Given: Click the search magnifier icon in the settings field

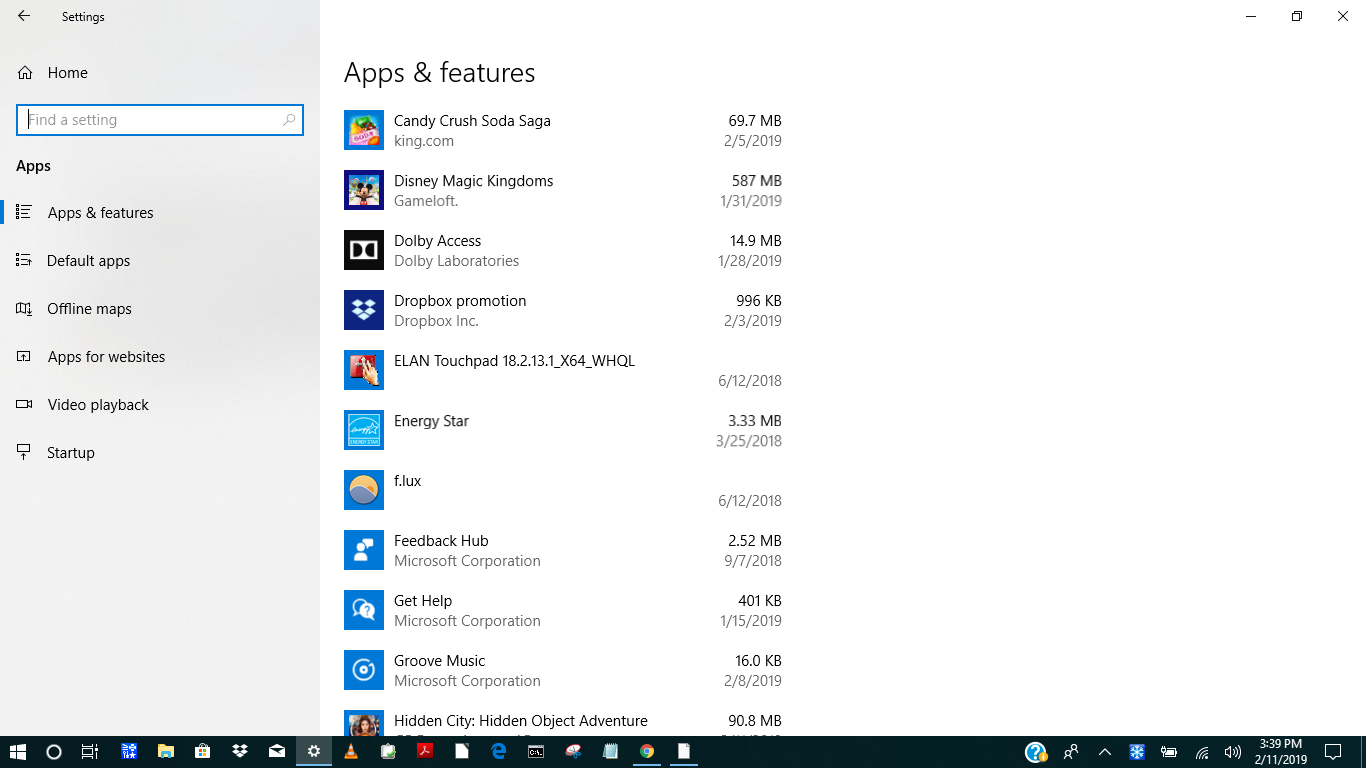Looking at the screenshot, I should [289, 120].
